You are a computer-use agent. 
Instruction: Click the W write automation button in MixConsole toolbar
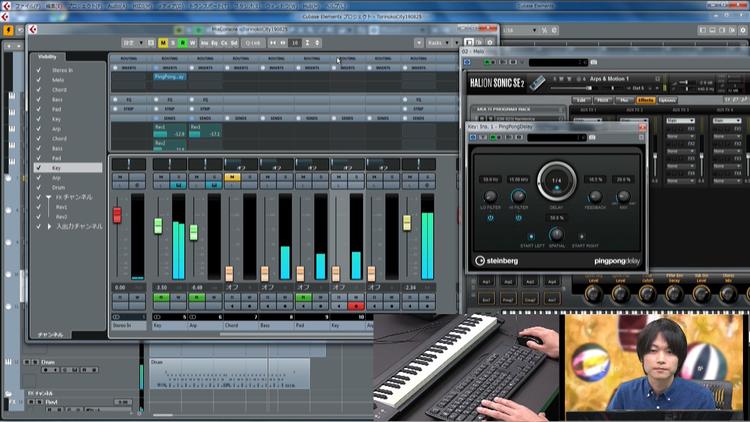192,43
